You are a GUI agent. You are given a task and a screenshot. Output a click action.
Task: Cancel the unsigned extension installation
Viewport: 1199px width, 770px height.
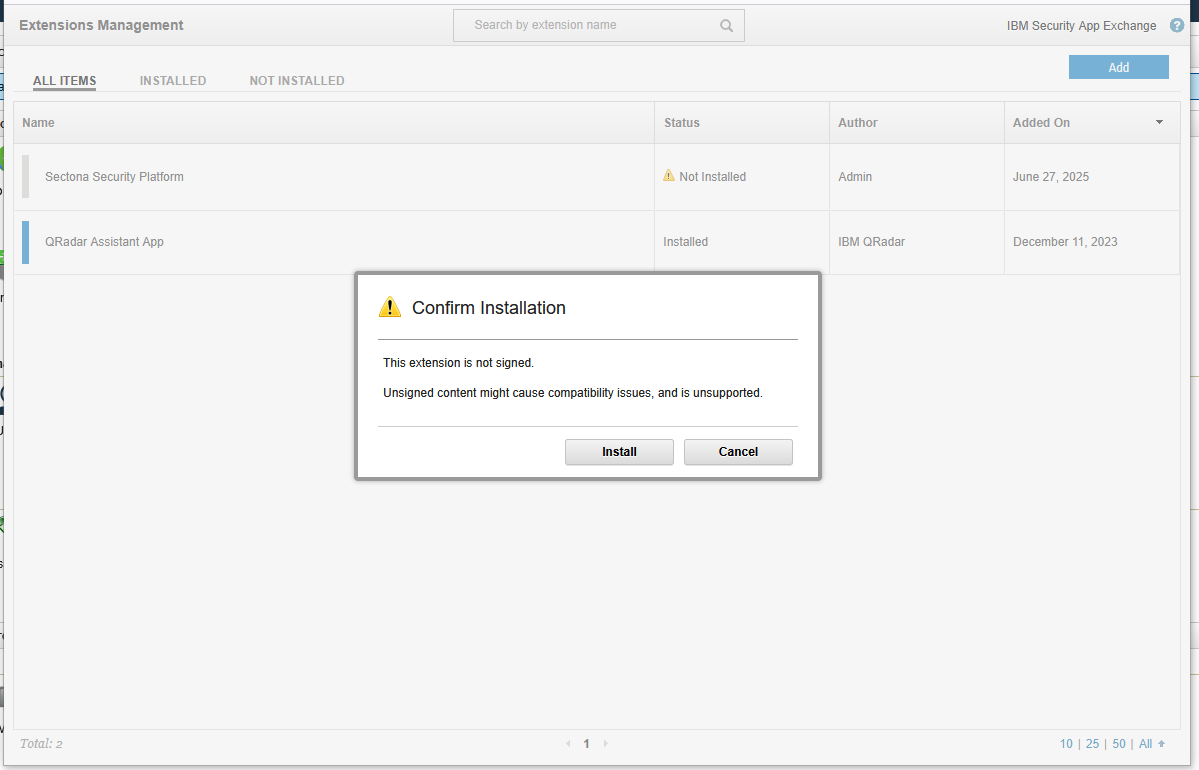click(x=738, y=452)
